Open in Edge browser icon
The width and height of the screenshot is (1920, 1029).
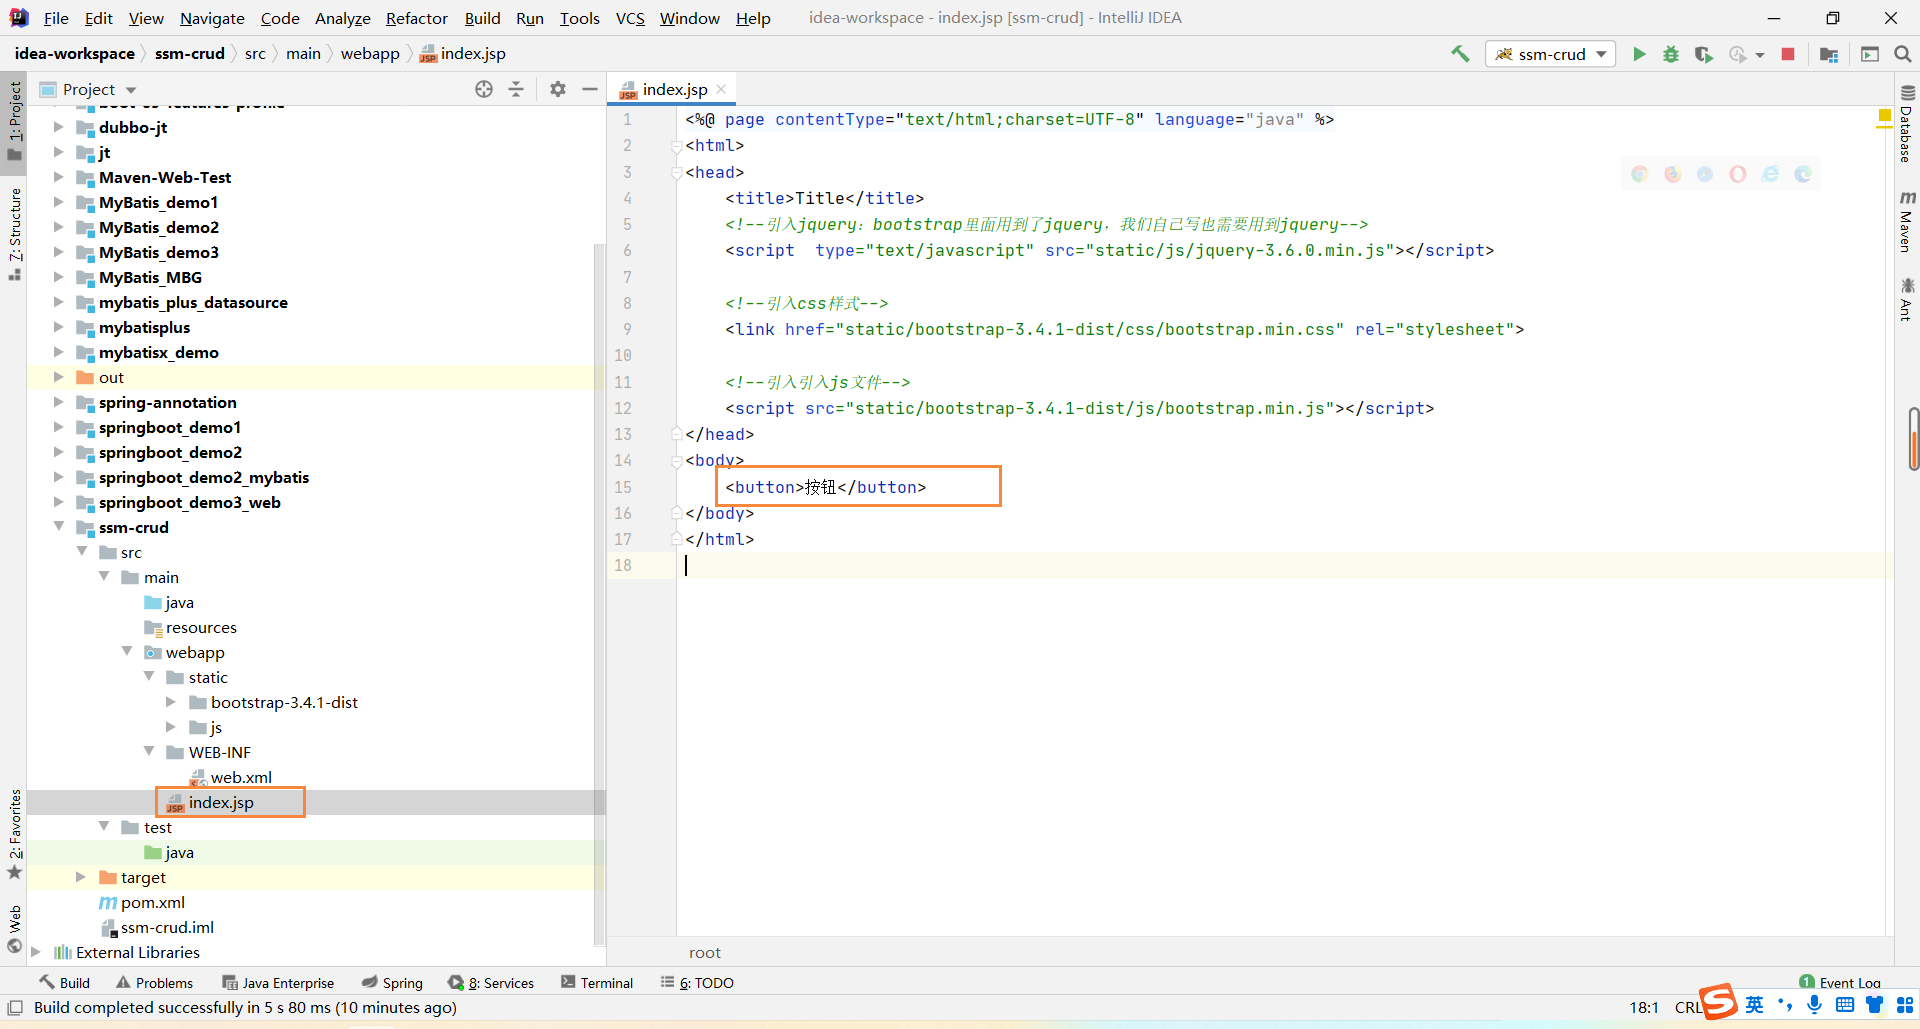point(1803,174)
